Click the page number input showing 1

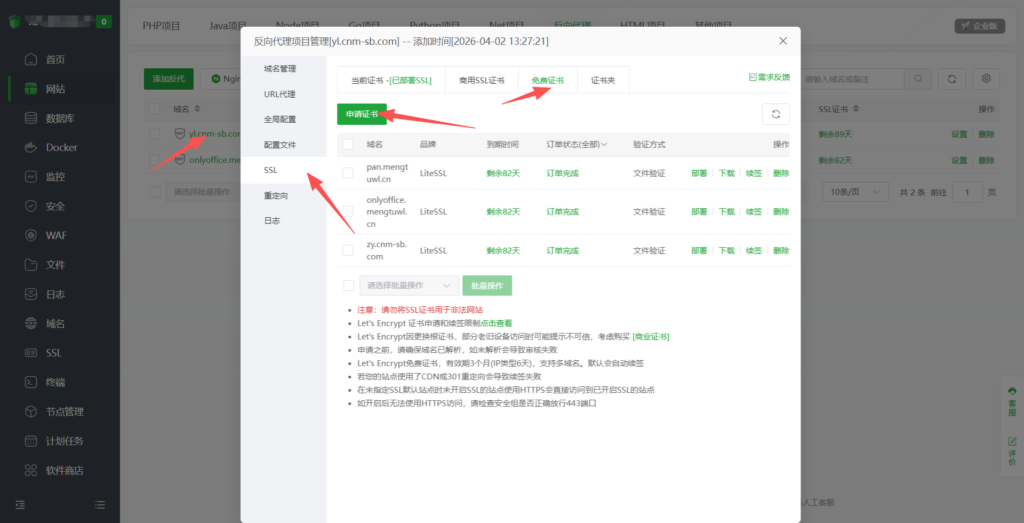tap(967, 192)
